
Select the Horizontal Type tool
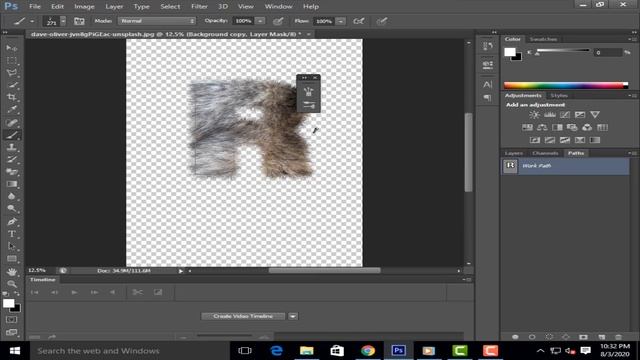pyautogui.click(x=11, y=234)
